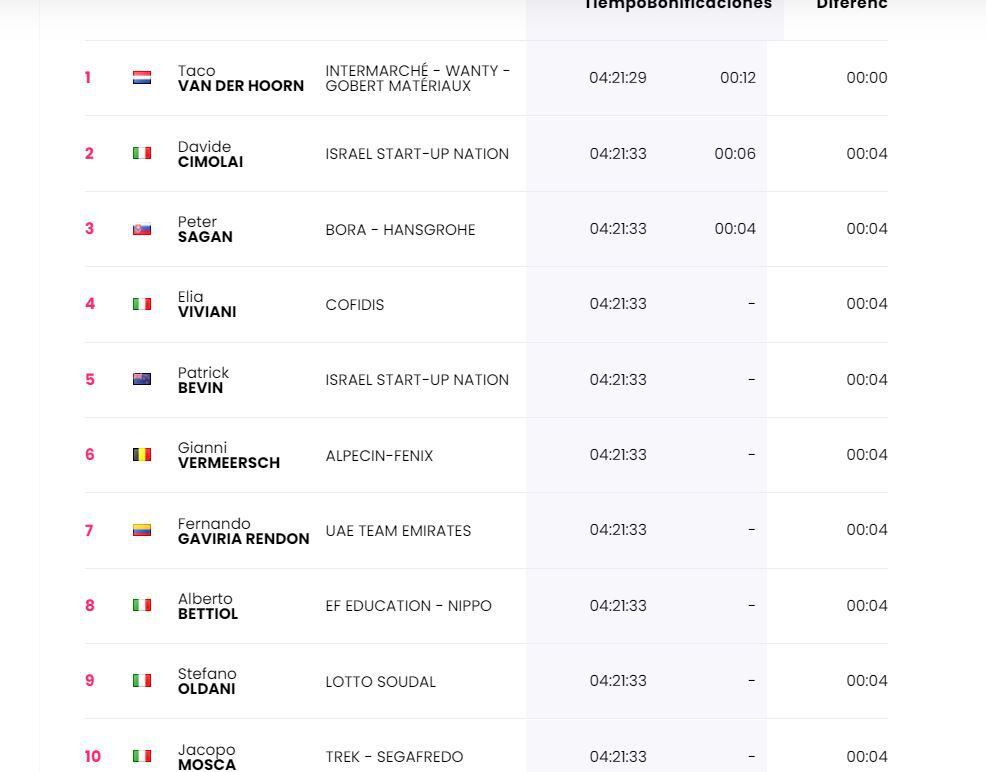Open Peter Sagan's rider name link
This screenshot has height=772, width=986.
[x=205, y=230]
